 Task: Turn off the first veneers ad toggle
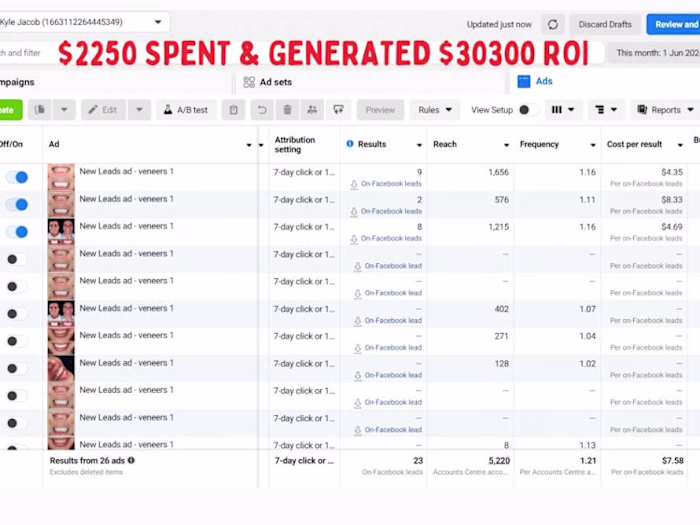tap(17, 177)
